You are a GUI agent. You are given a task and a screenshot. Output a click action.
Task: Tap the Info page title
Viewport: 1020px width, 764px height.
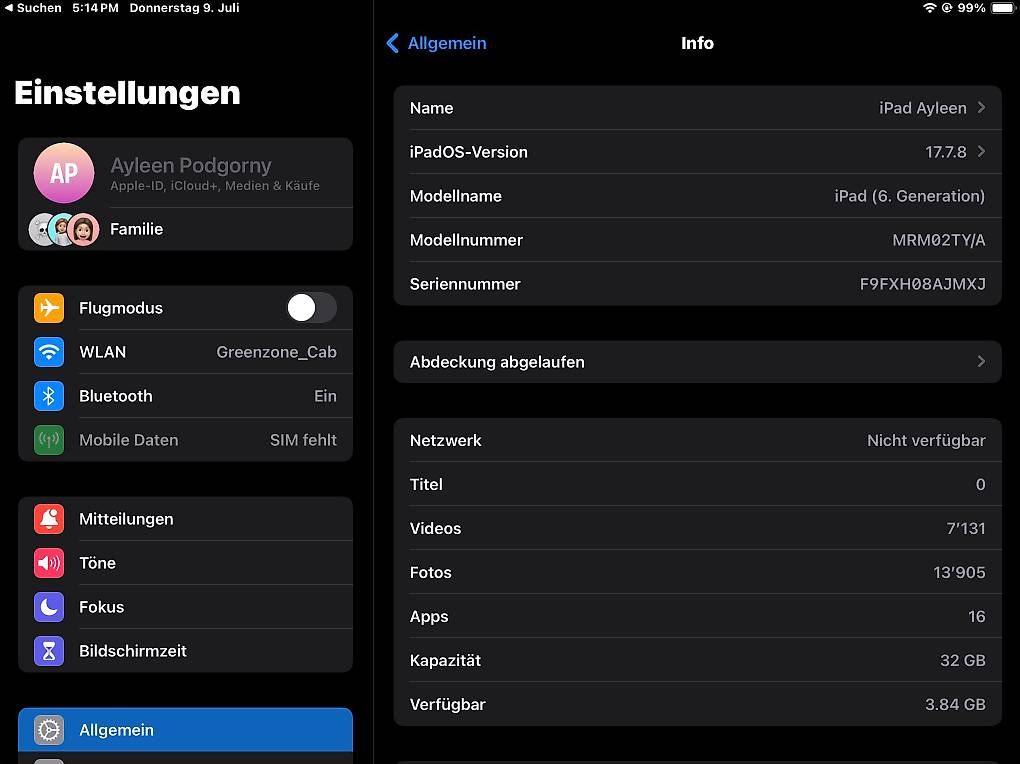697,43
